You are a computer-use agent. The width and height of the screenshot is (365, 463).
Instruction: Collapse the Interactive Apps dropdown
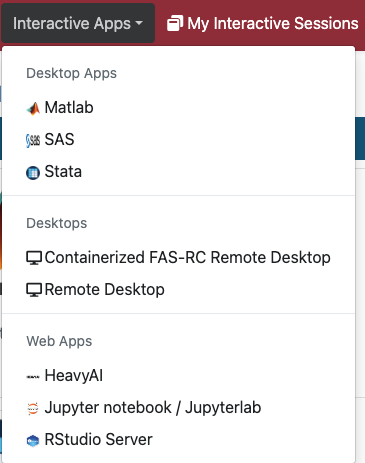coord(78,23)
